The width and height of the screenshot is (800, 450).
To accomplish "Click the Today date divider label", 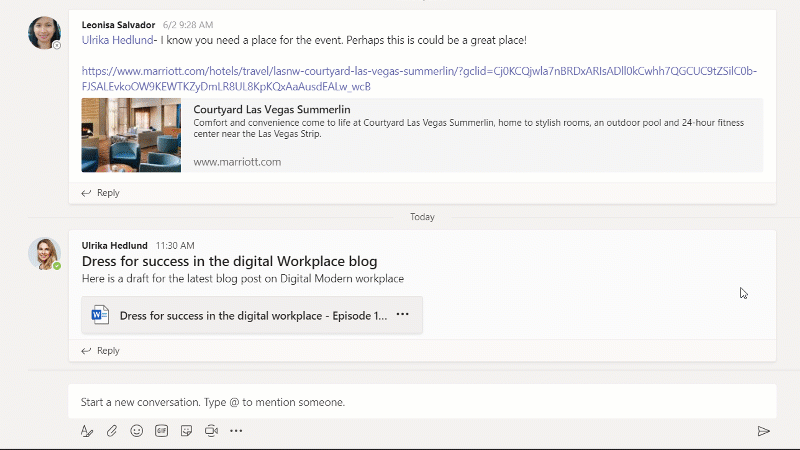I will (422, 217).
